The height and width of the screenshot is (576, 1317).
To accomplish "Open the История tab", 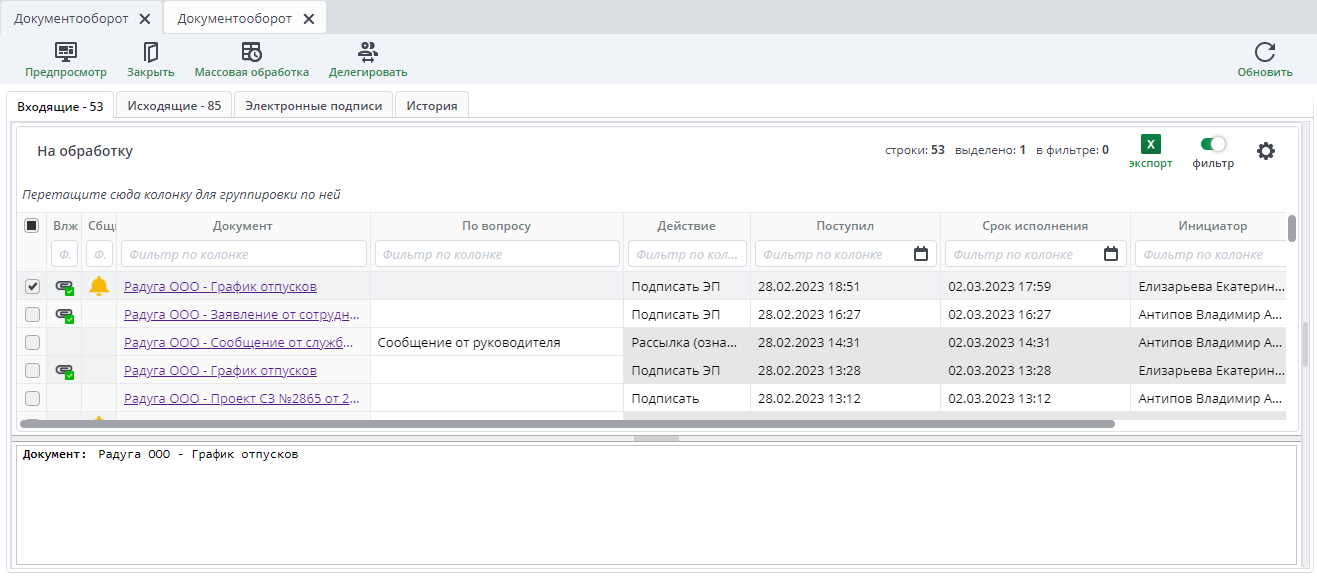I will [432, 106].
